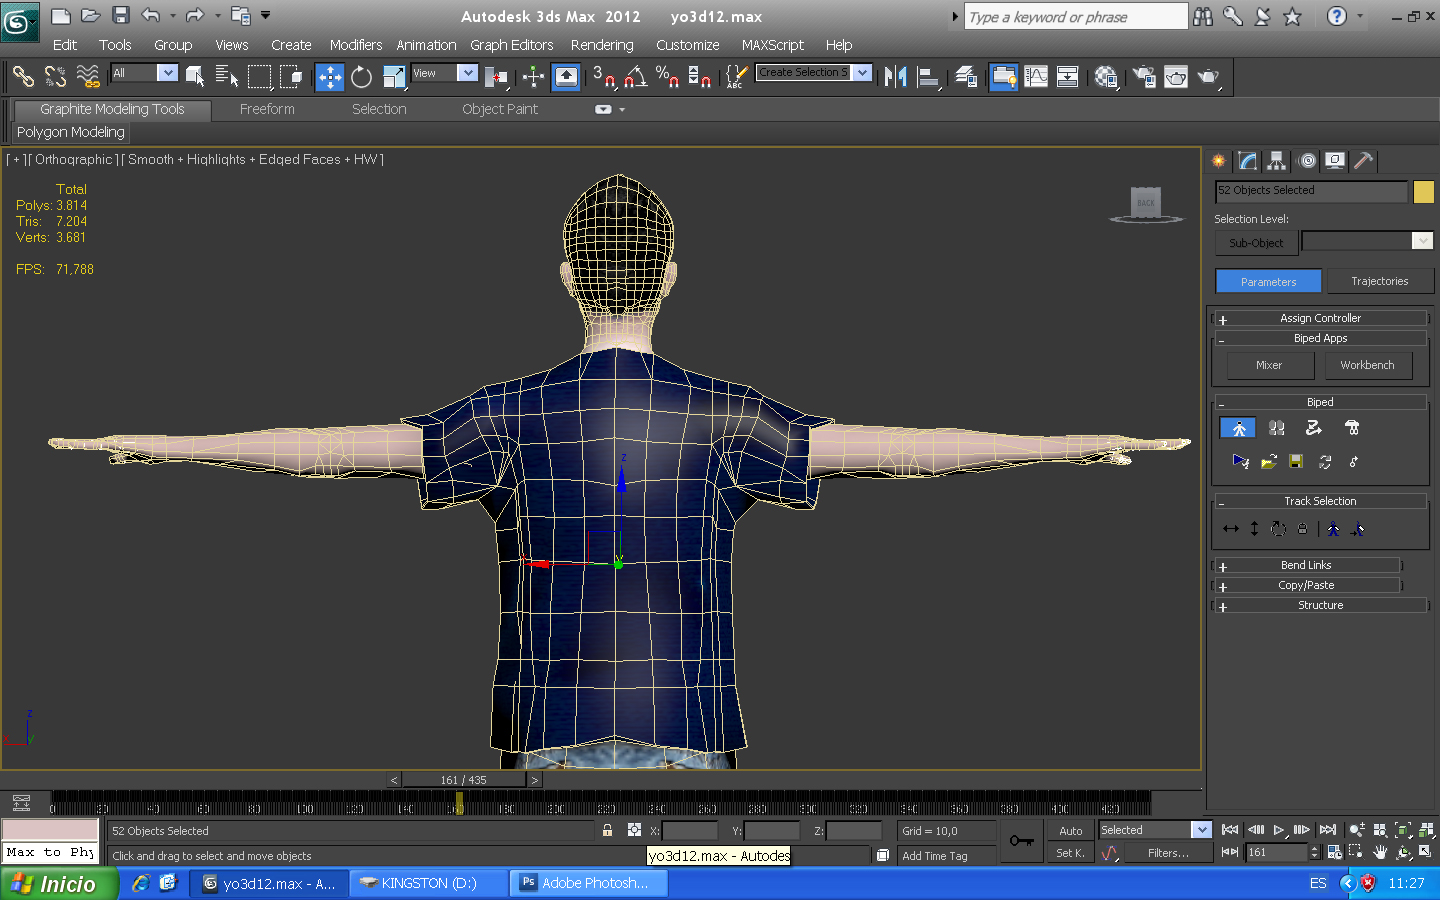1440x900 pixels.
Task: Open the Hierarchy command panel tab
Action: tap(1276, 161)
